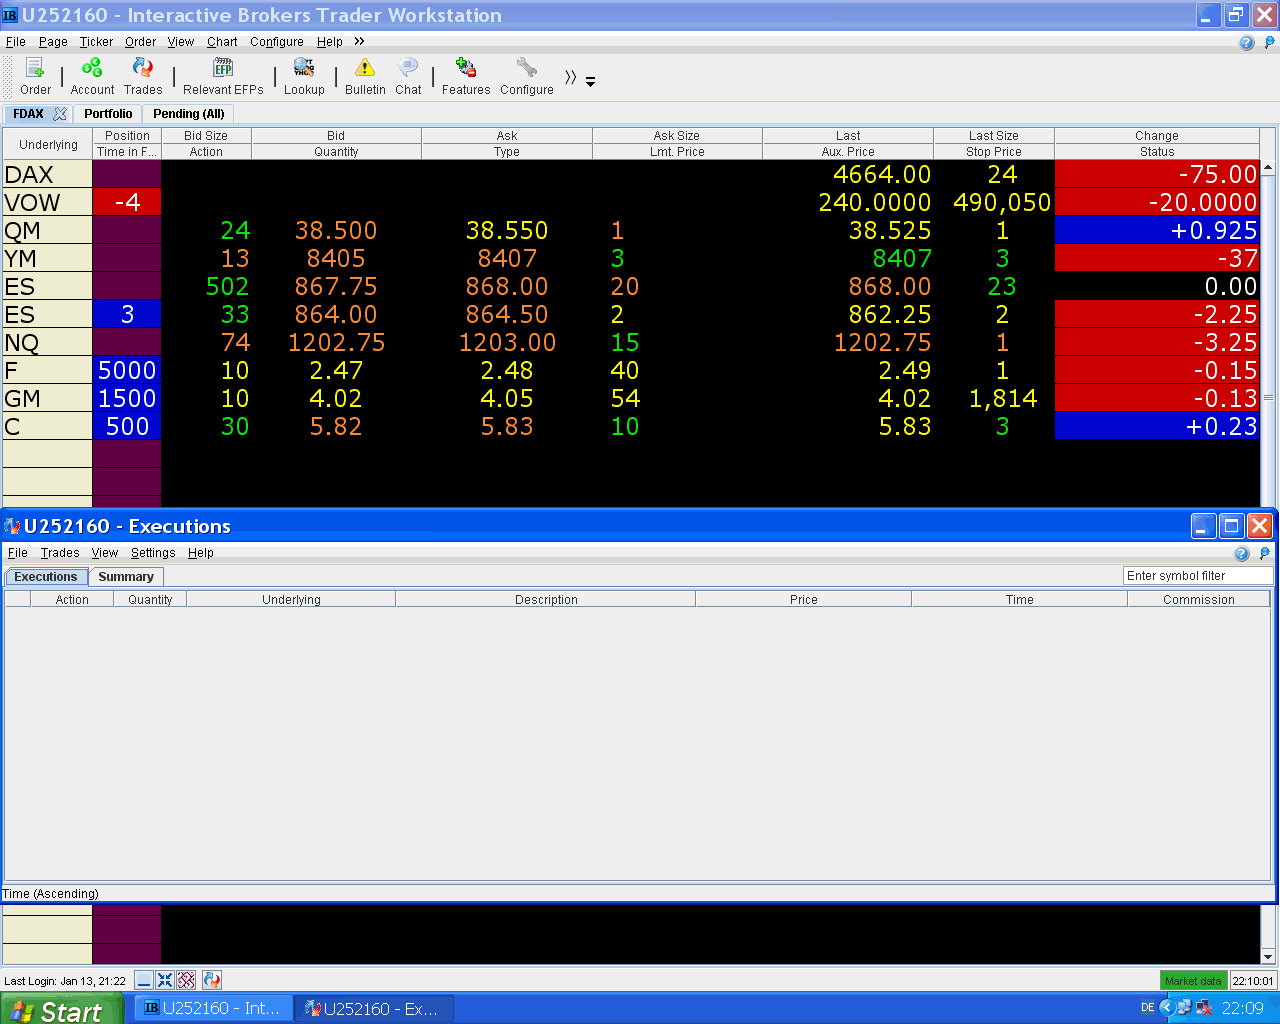Click the trades arrows status bar icon
Screen dimensions: 1280x1024
211,980
